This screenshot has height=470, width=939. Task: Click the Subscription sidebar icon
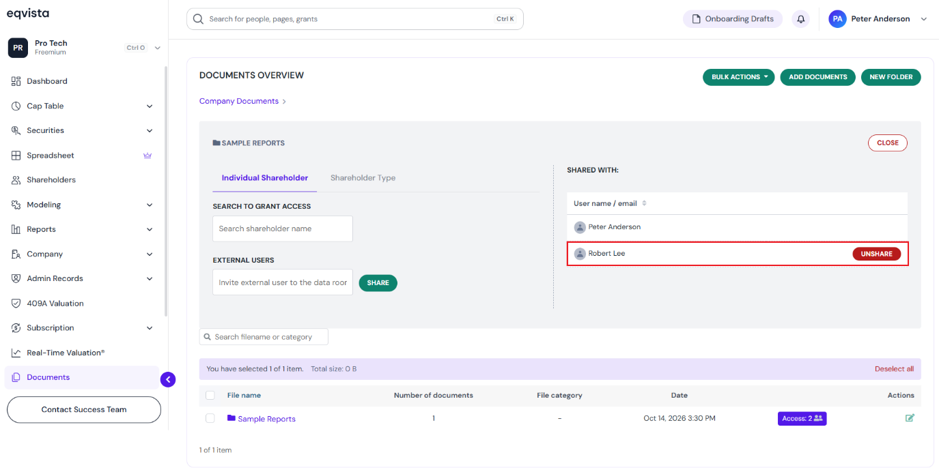click(16, 328)
